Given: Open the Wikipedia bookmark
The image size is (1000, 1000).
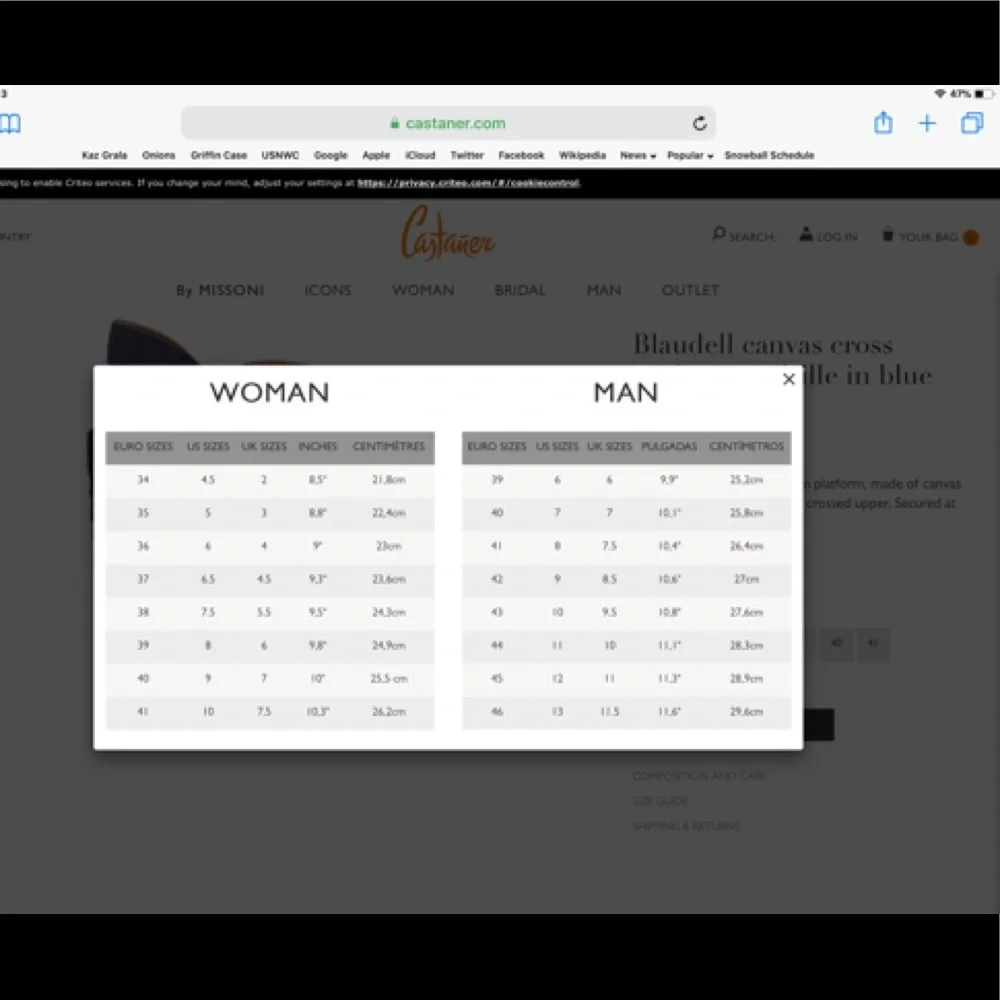Looking at the screenshot, I should 582,155.
